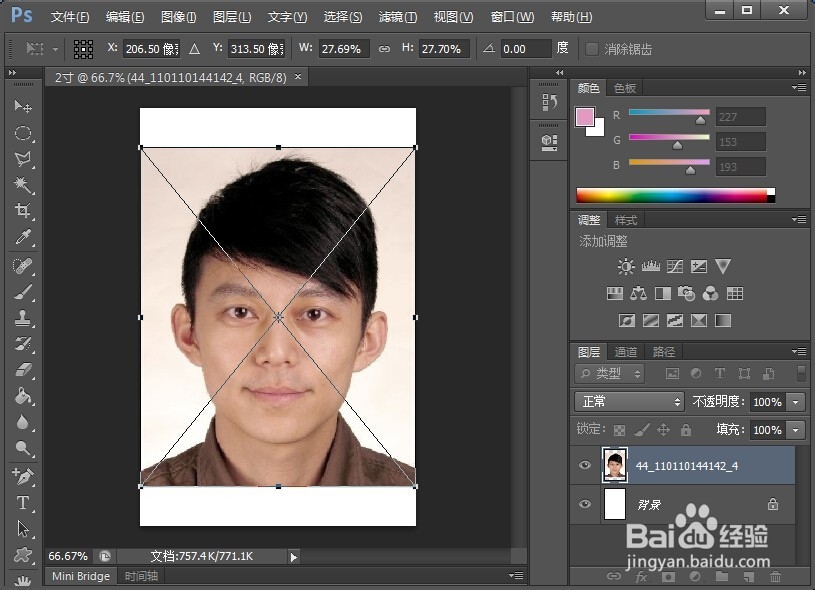The width and height of the screenshot is (815, 590).
Task: Click the Brightness/Contrast adjustment icon
Action: tap(626, 267)
